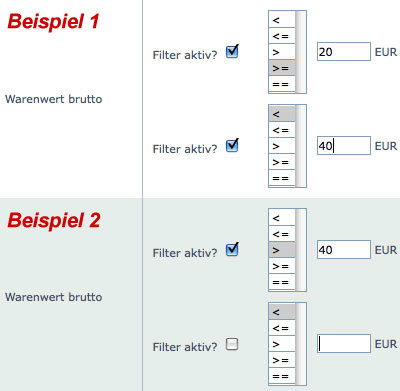Uncheck second Filter aktiv checkbox in Beispiel 1
This screenshot has height=391, width=400.
232,146
